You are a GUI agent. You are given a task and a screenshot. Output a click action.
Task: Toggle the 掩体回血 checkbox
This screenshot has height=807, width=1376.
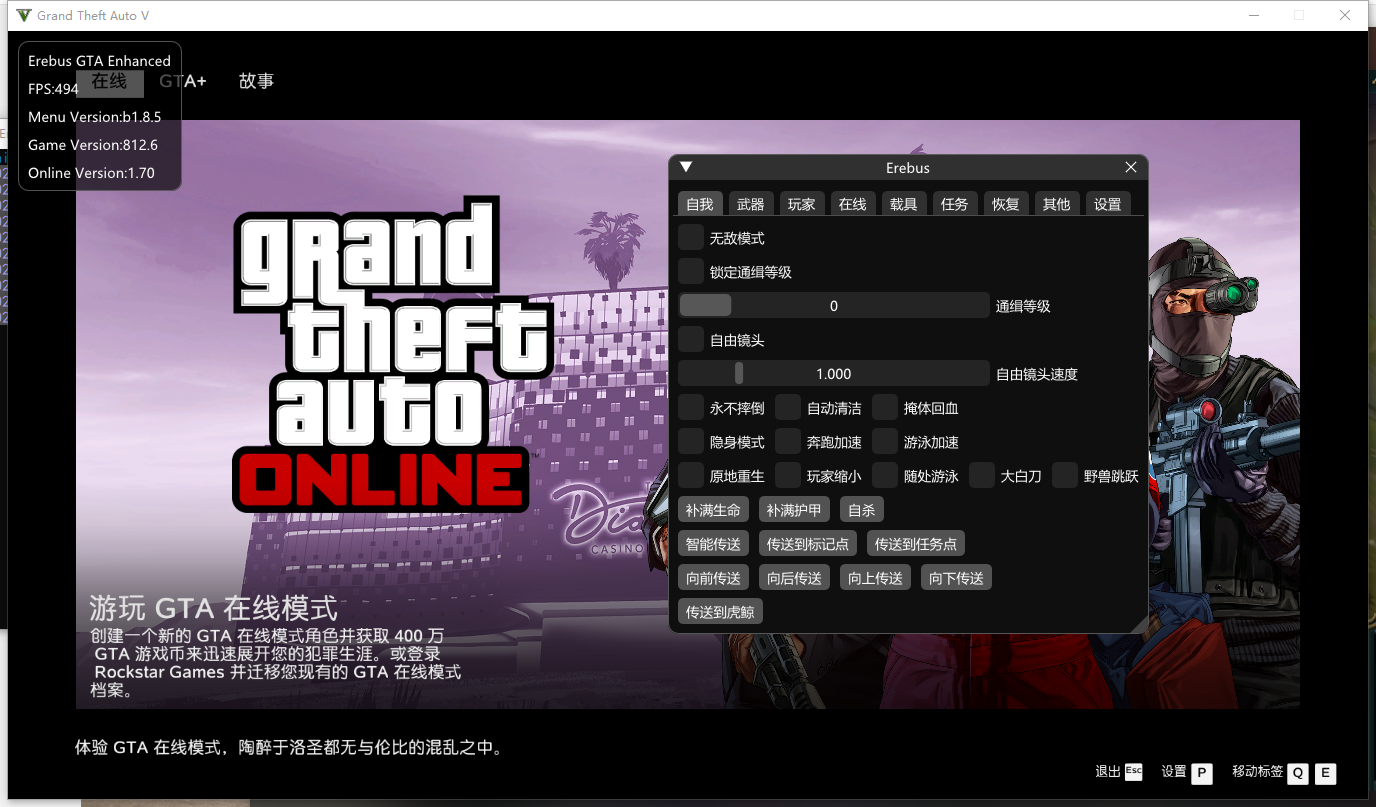pos(885,407)
